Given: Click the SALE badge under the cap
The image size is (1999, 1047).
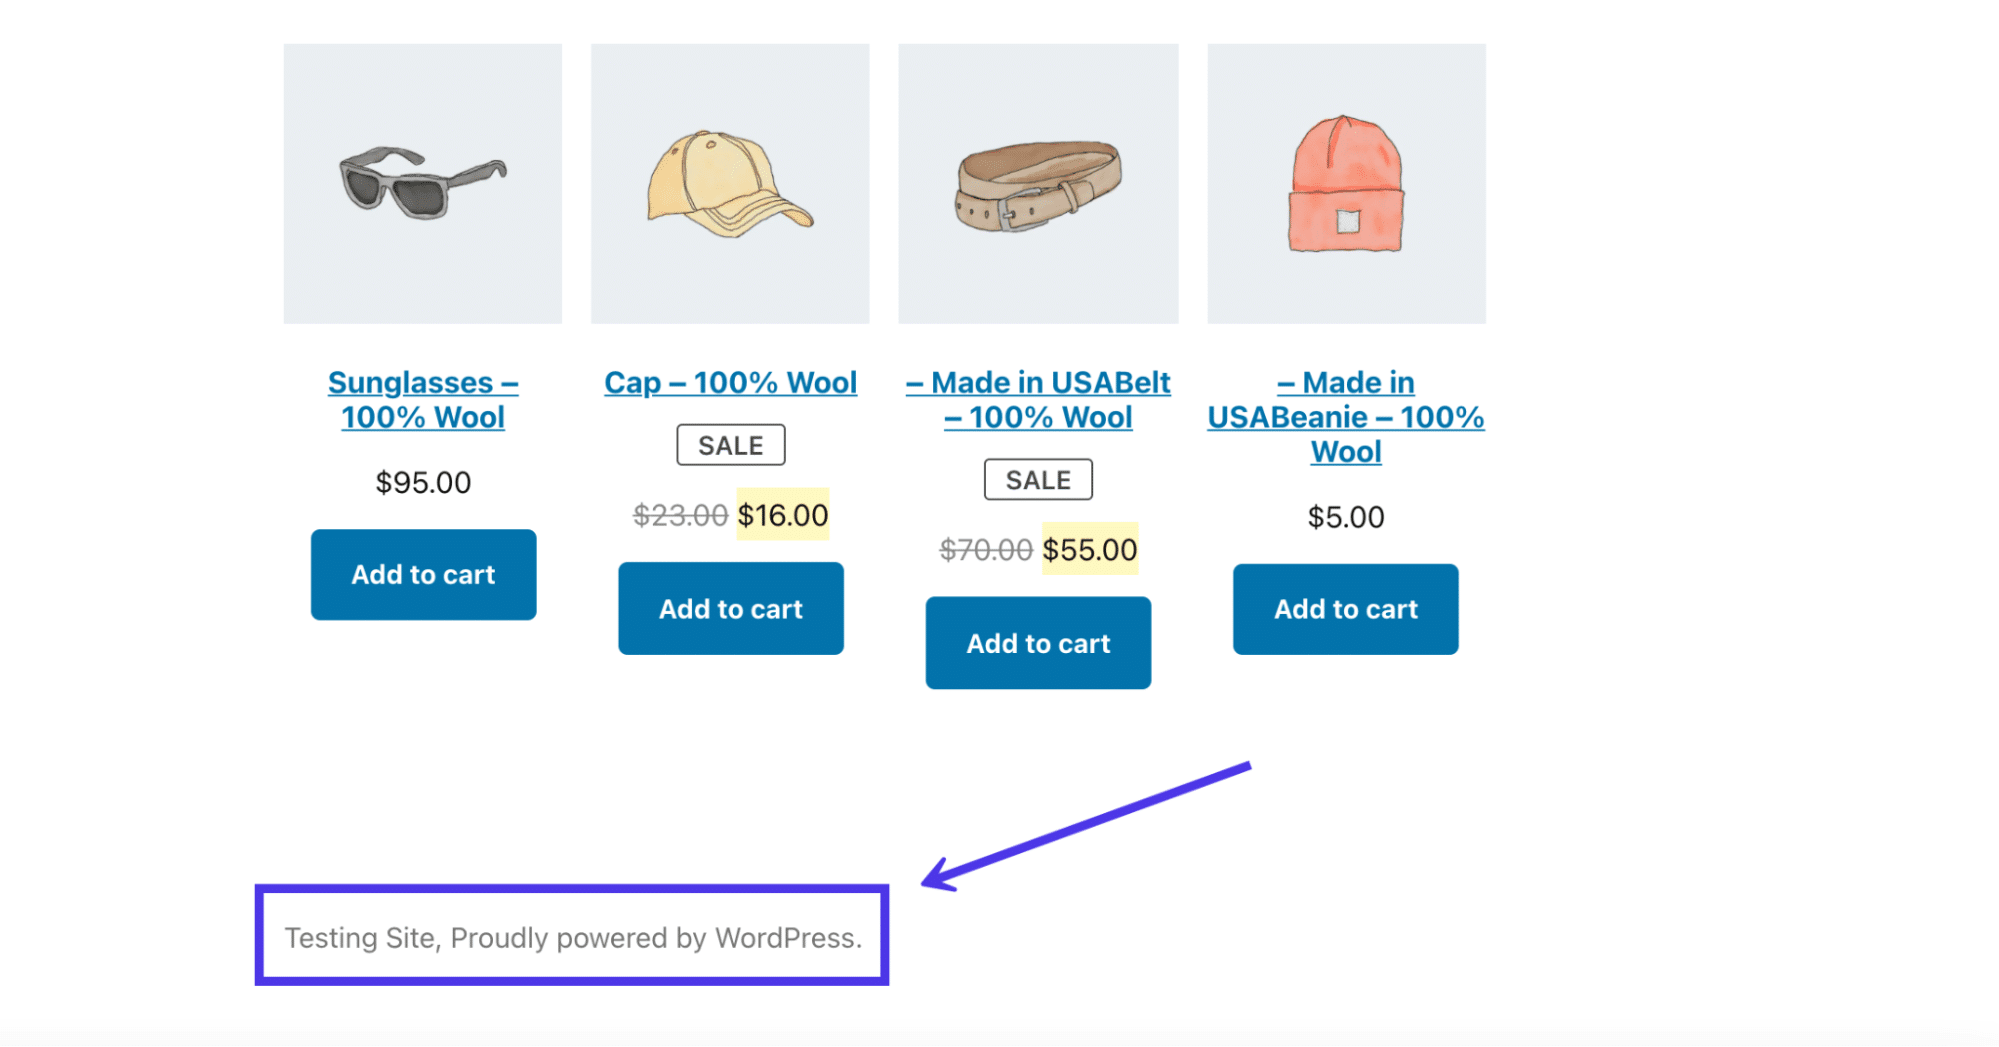Looking at the screenshot, I should point(730,445).
